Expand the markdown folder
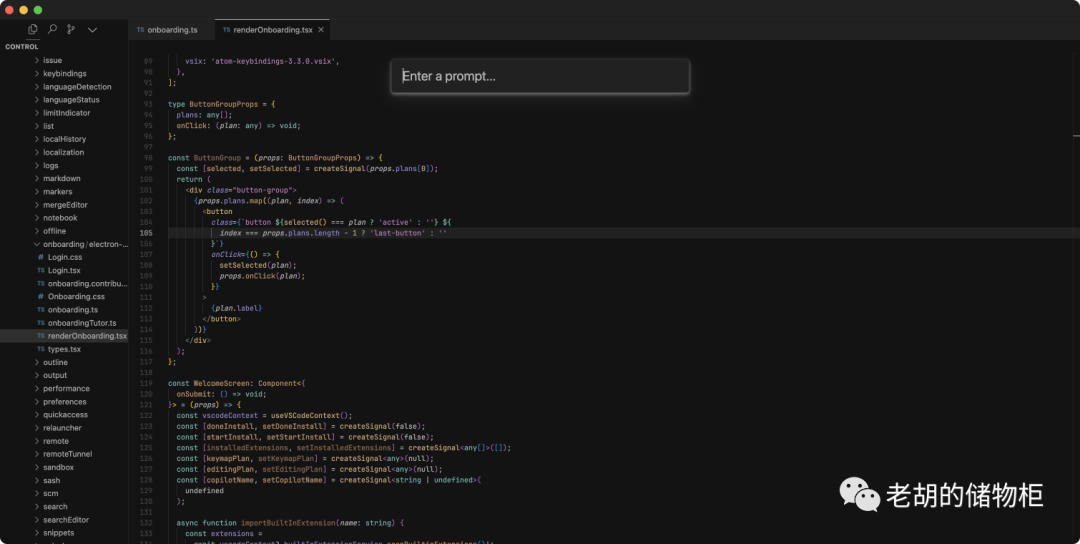1080x544 pixels. 64,178
